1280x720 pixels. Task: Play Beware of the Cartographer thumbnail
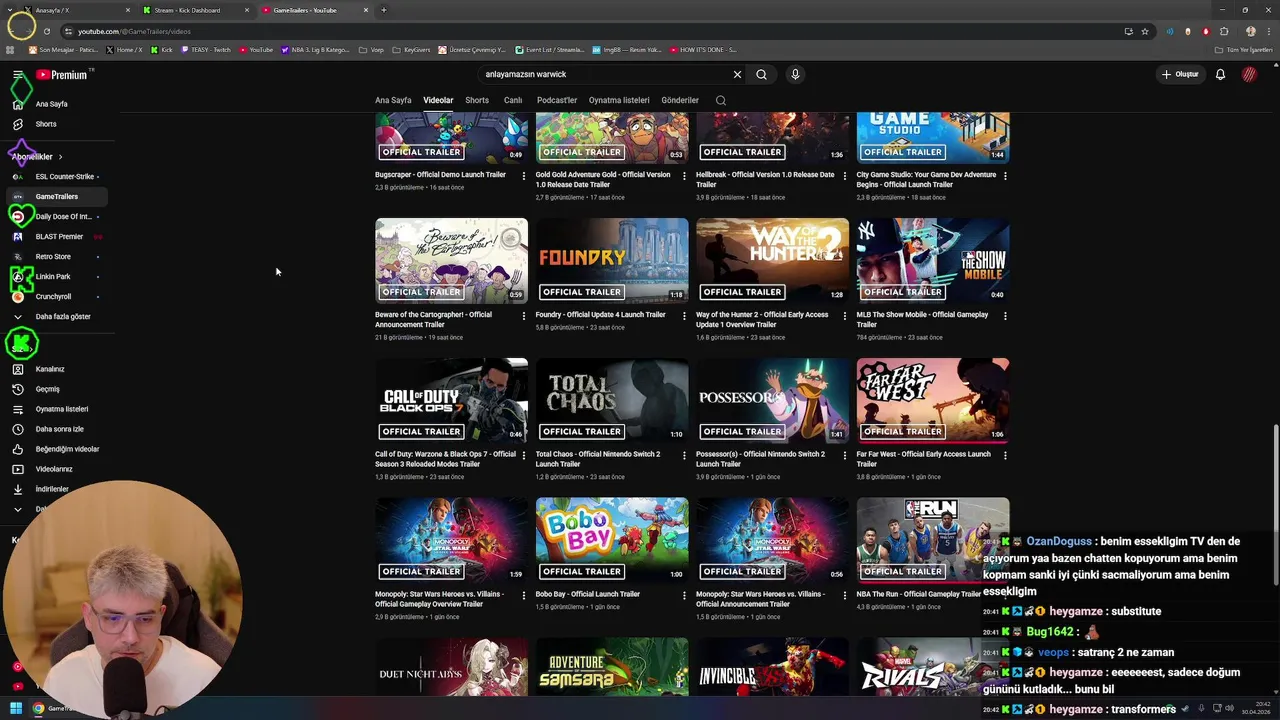[451, 260]
